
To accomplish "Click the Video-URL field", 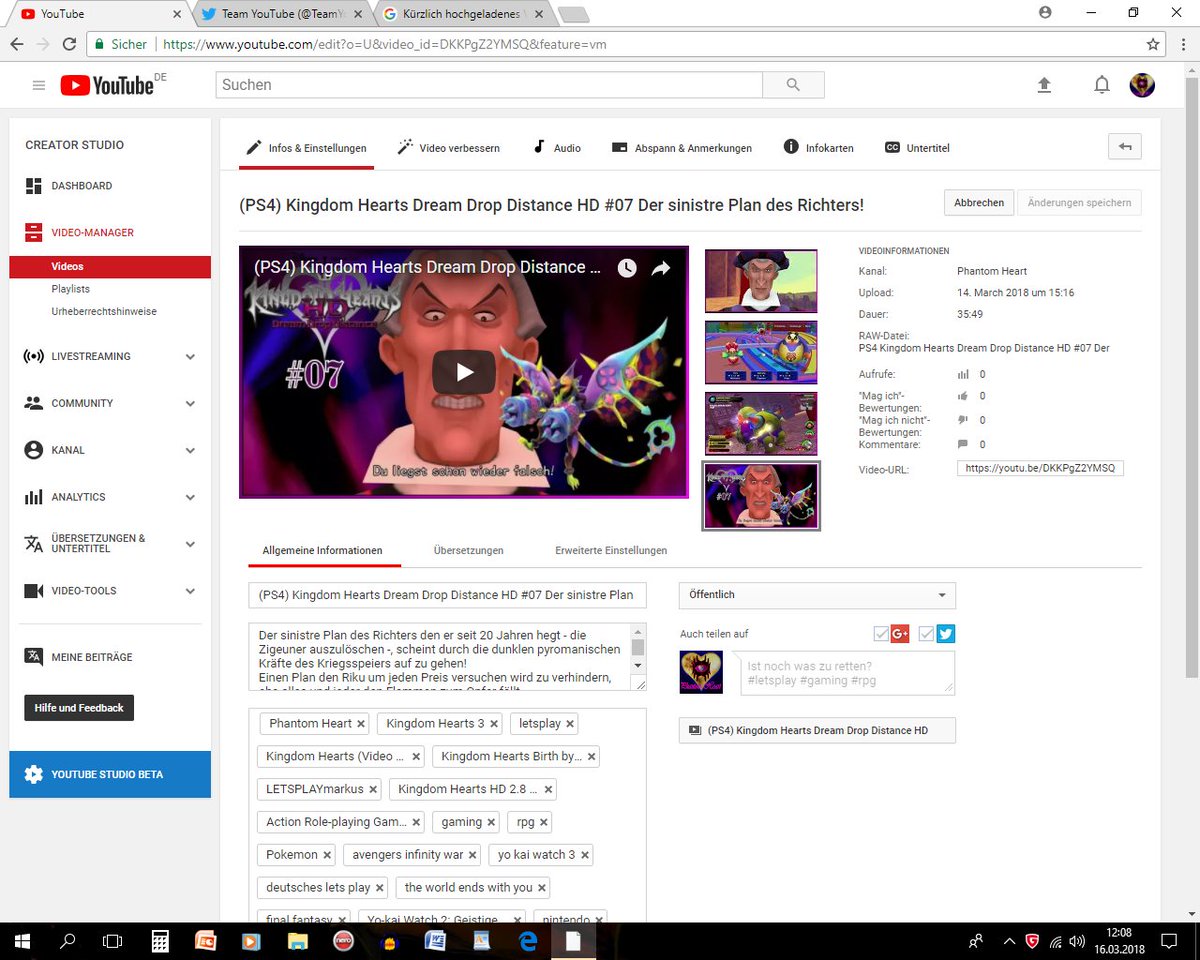I will pyautogui.click(x=1040, y=468).
